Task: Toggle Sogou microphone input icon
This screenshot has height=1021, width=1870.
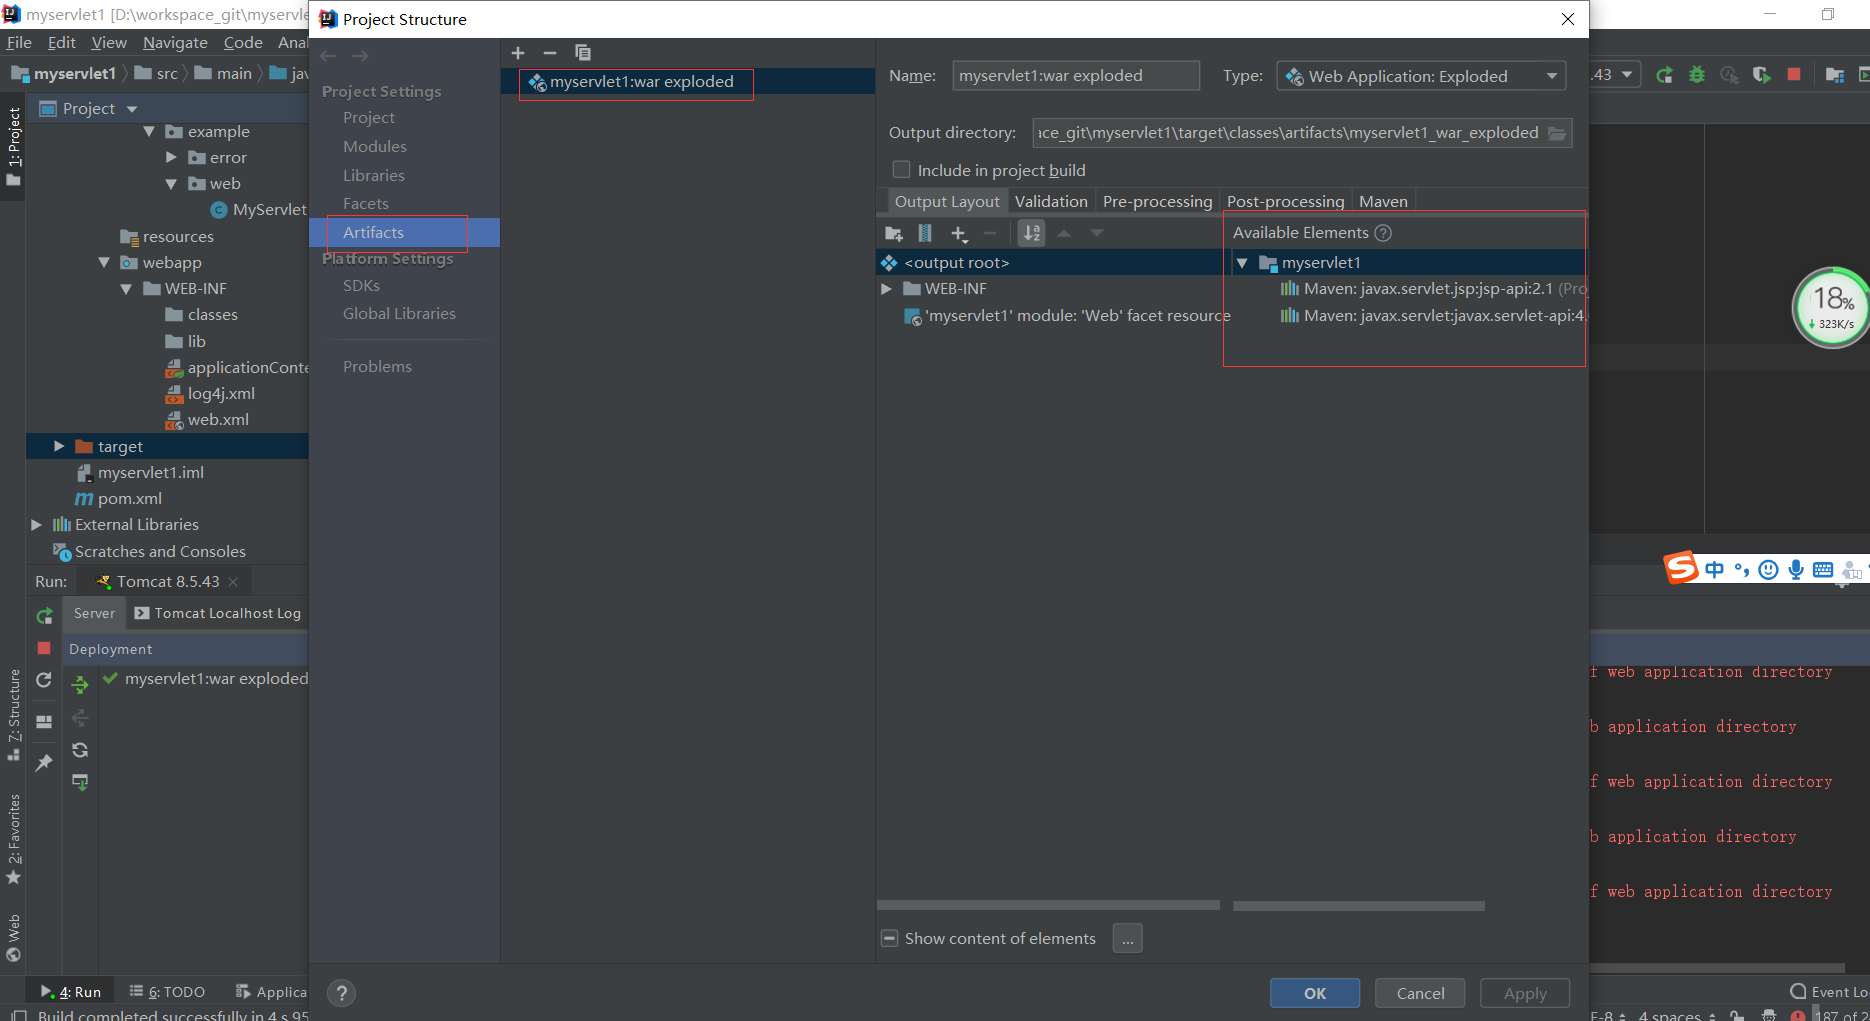Action: (x=1796, y=570)
